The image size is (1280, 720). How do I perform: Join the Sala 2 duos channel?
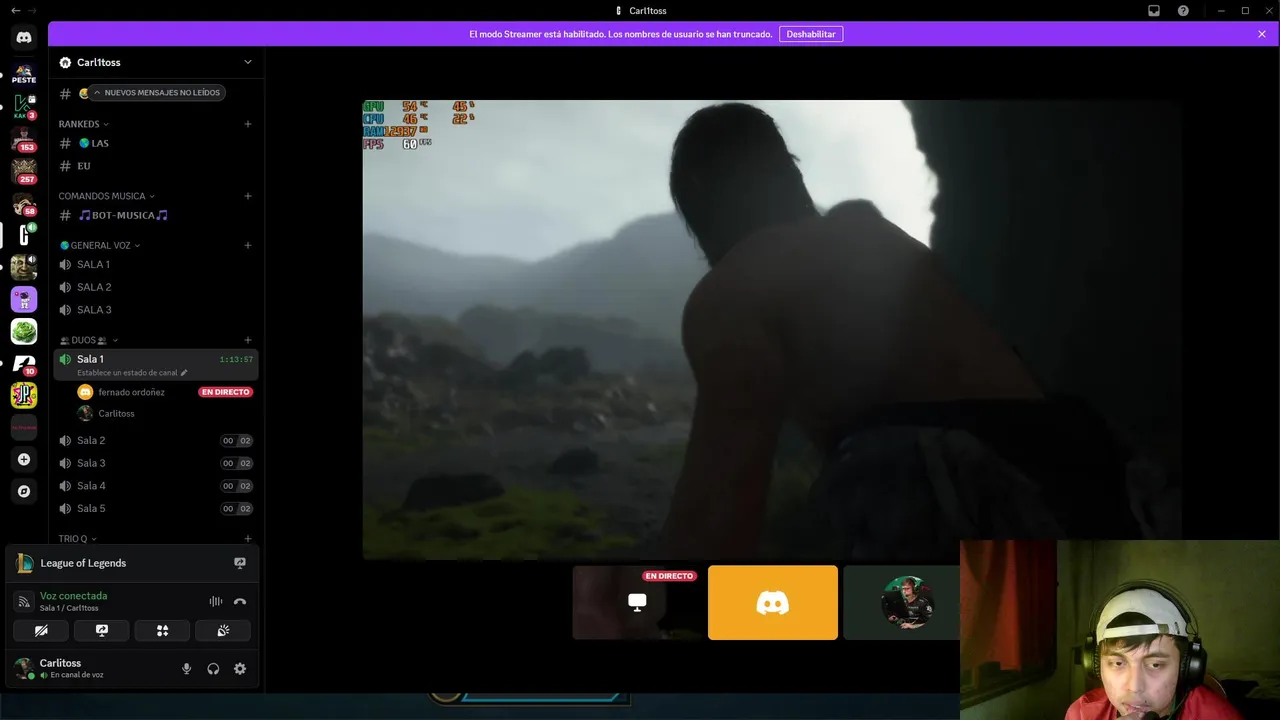[x=156, y=440]
